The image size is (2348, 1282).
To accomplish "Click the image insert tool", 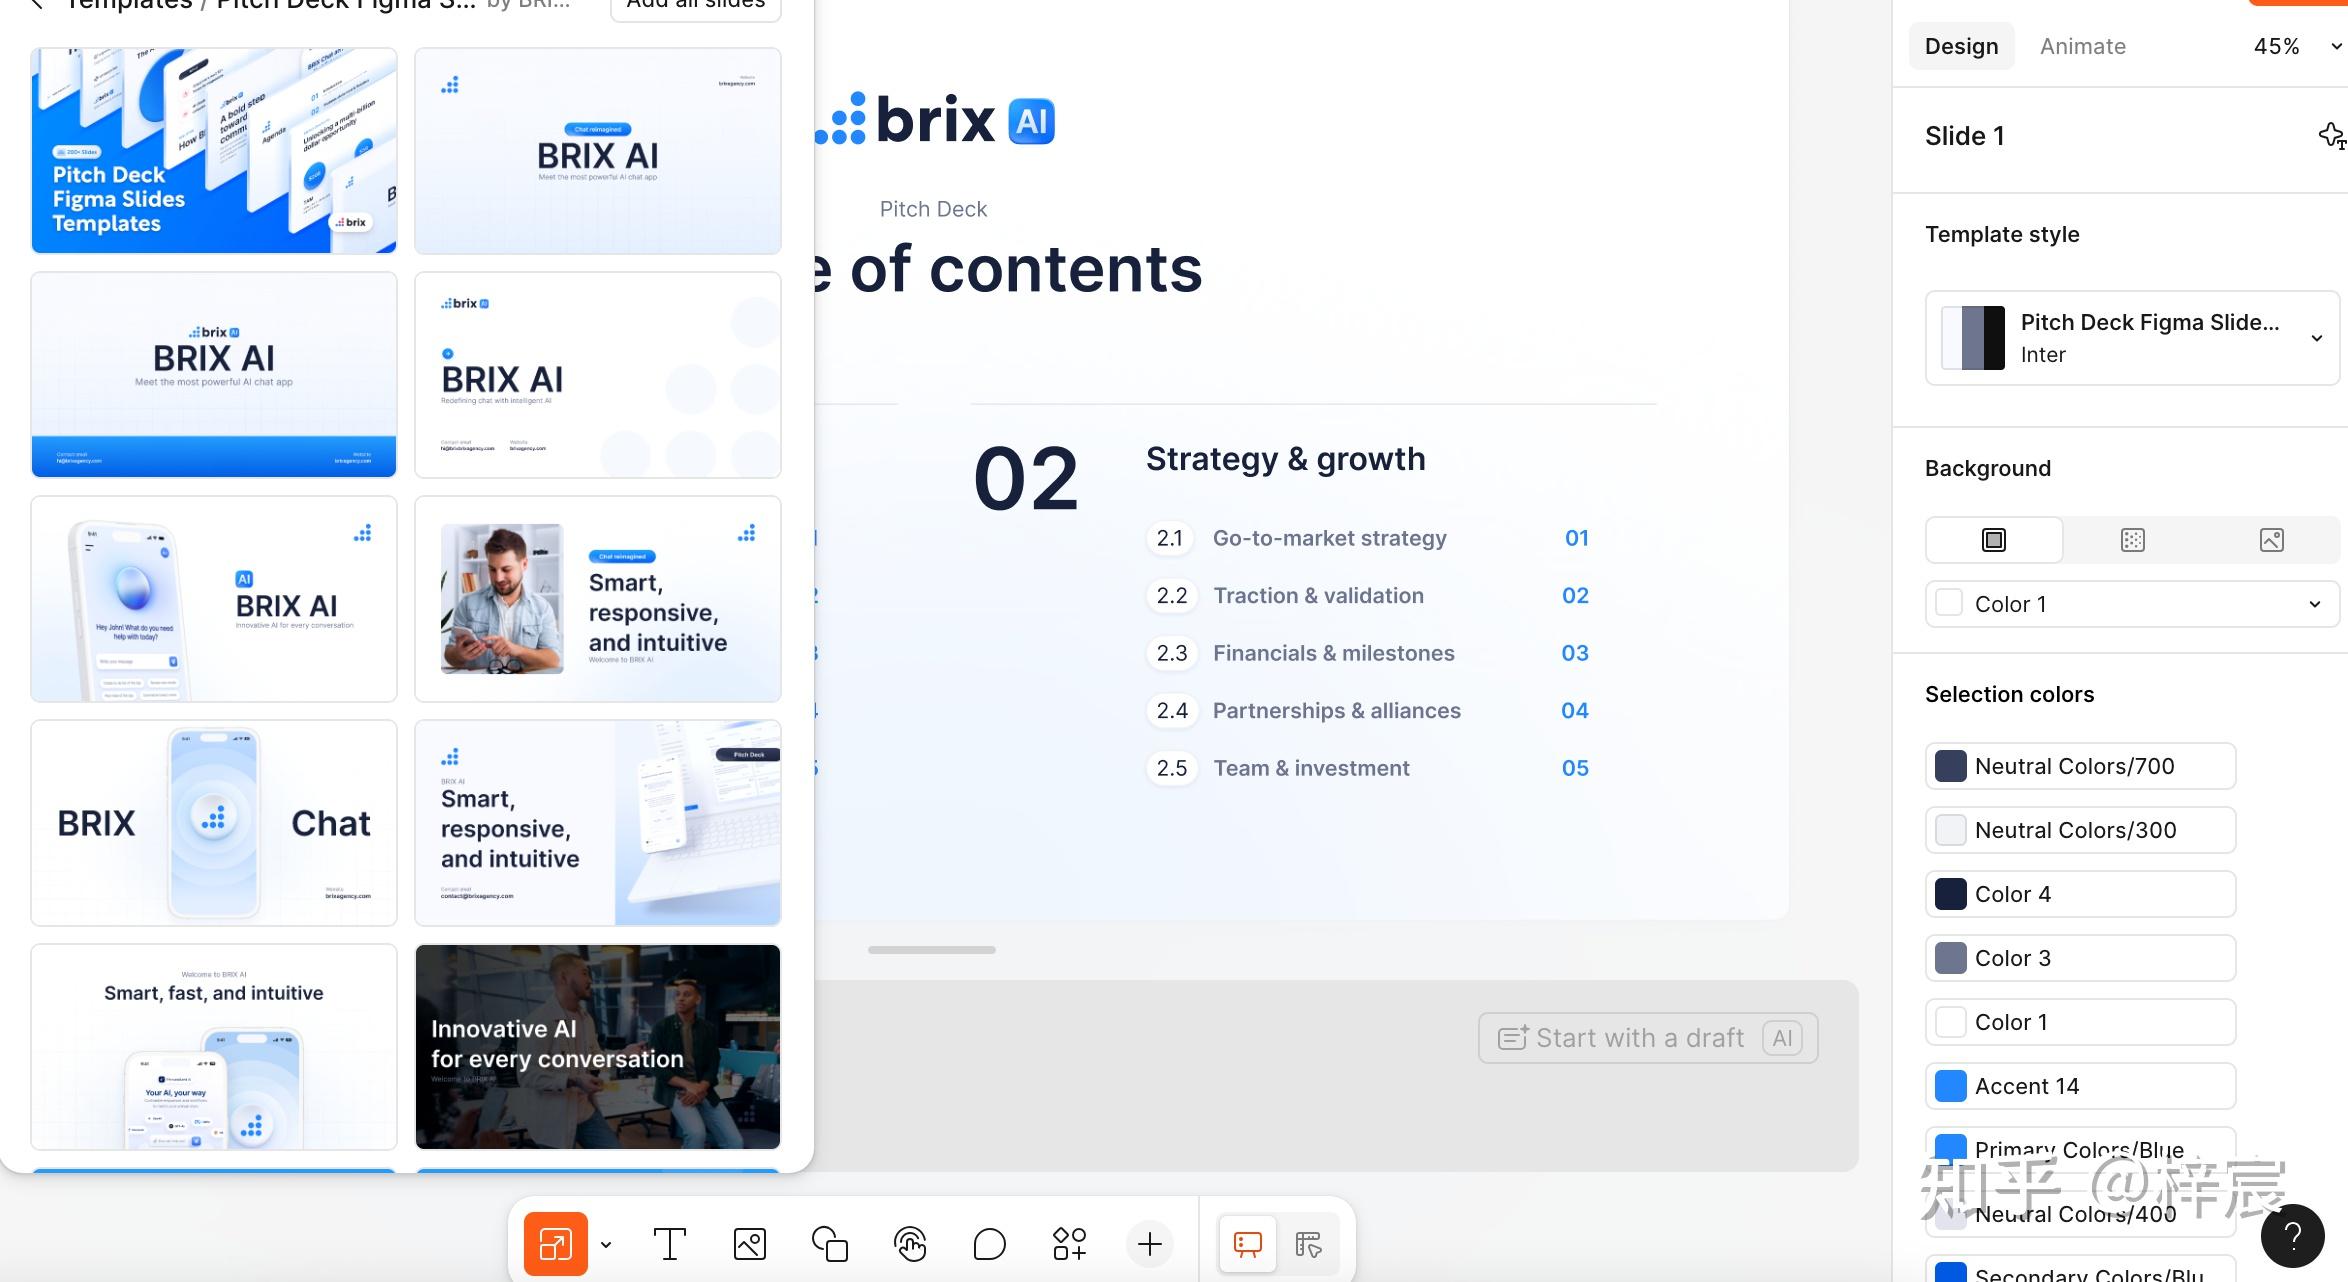I will coord(749,1244).
